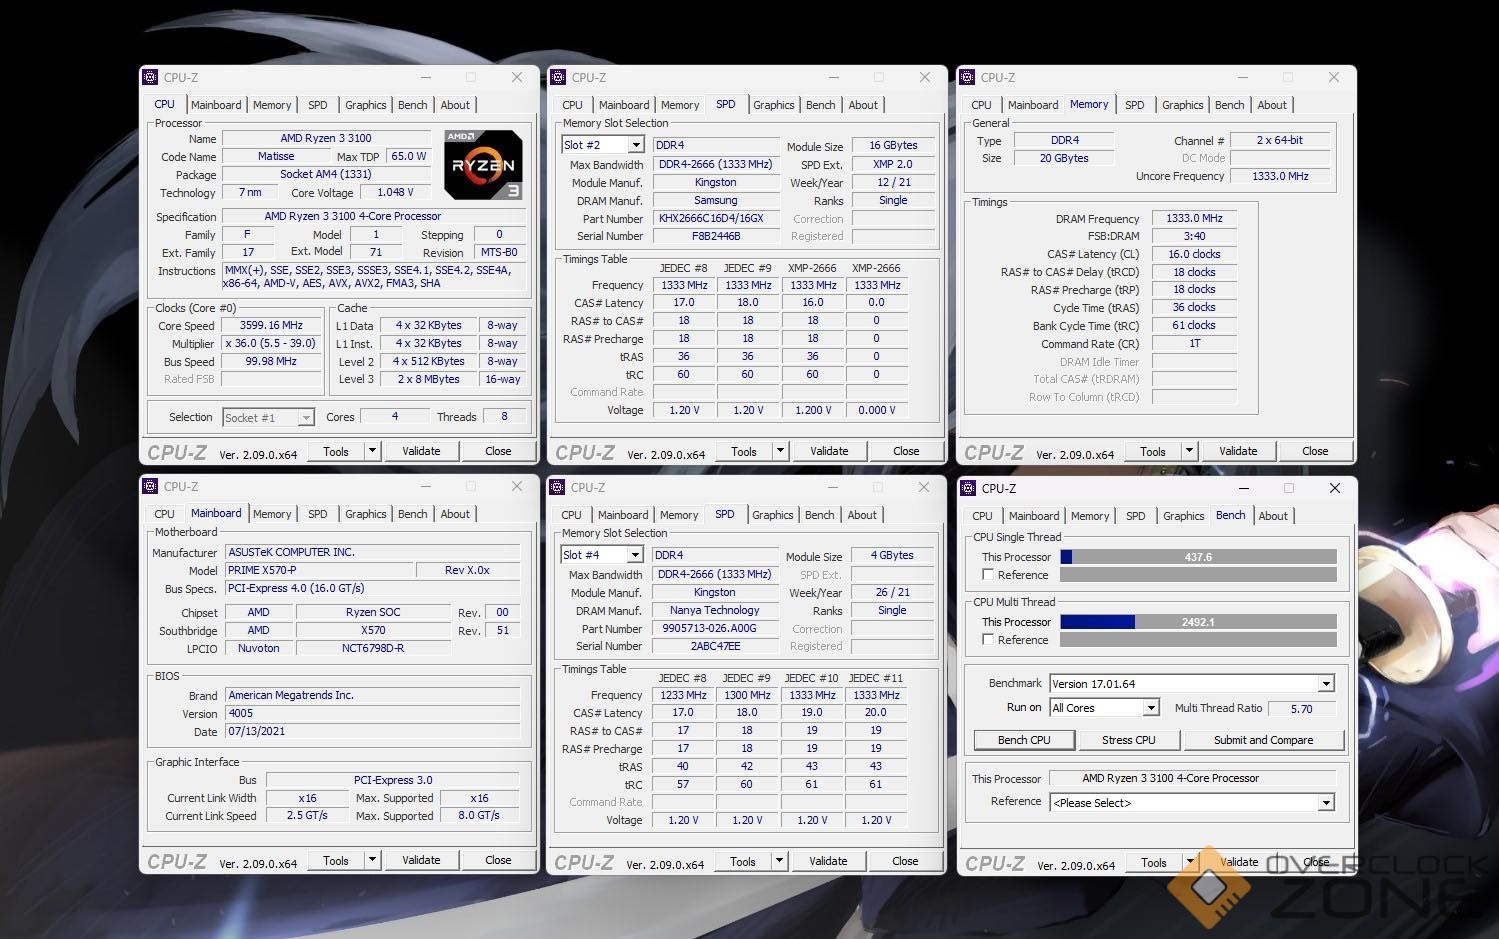This screenshot has height=939, width=1499.
Task: Click the empty Reference bar under CPU Single Thread
Action: [x=1198, y=575]
